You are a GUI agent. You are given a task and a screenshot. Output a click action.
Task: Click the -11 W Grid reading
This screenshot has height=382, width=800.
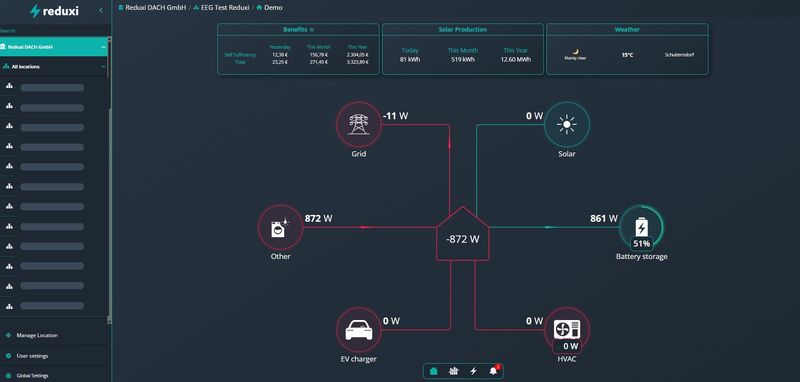coord(395,116)
